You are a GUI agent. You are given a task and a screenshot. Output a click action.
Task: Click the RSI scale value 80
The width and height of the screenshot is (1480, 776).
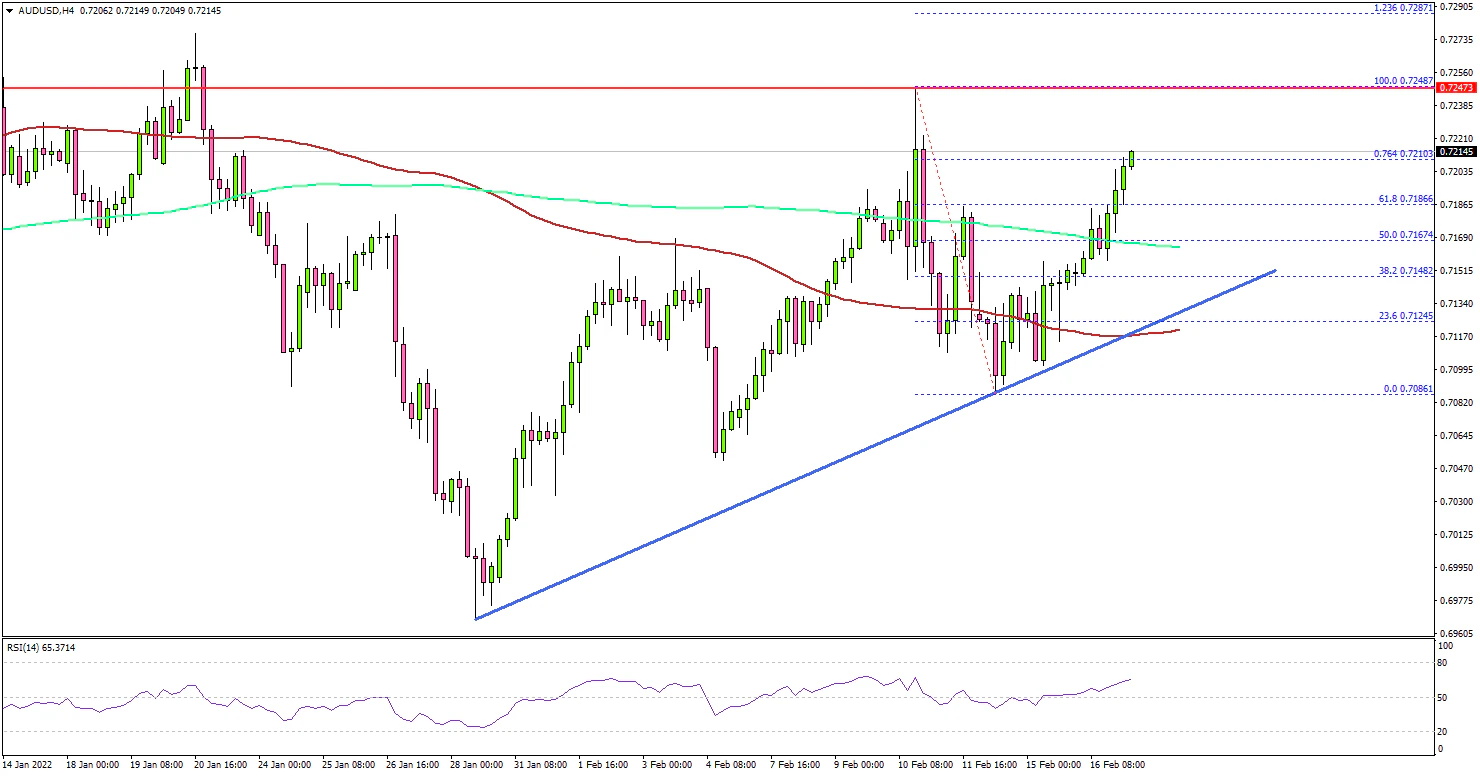point(1440,662)
